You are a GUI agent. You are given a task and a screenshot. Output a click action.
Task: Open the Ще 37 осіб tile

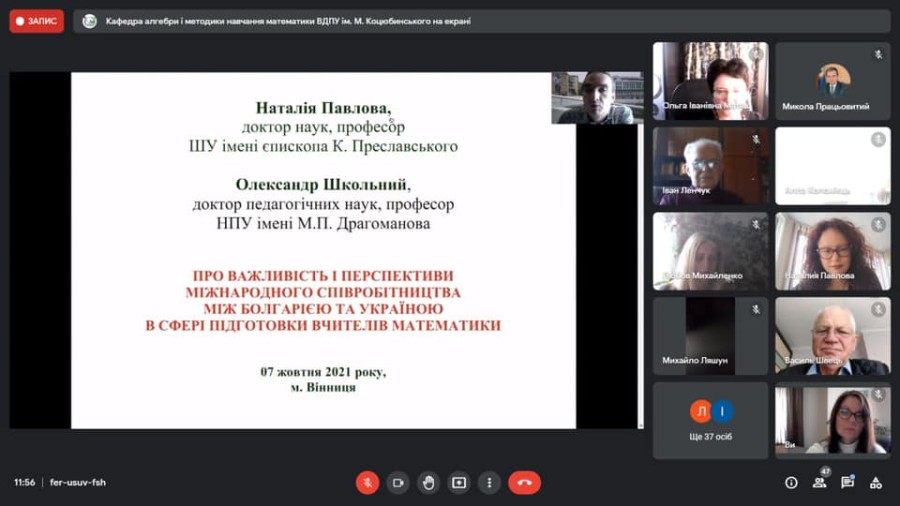click(711, 421)
